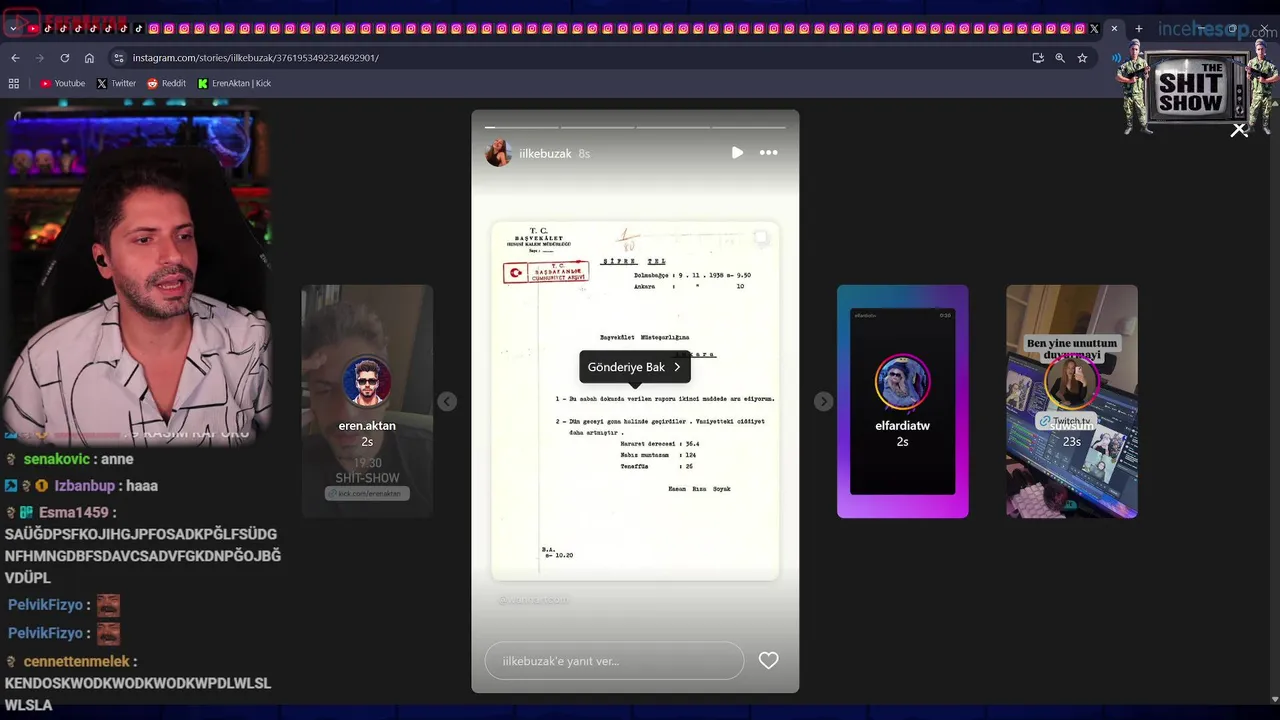Install app icon in the address bar
Screen dimensions: 1280x720
[1038, 58]
